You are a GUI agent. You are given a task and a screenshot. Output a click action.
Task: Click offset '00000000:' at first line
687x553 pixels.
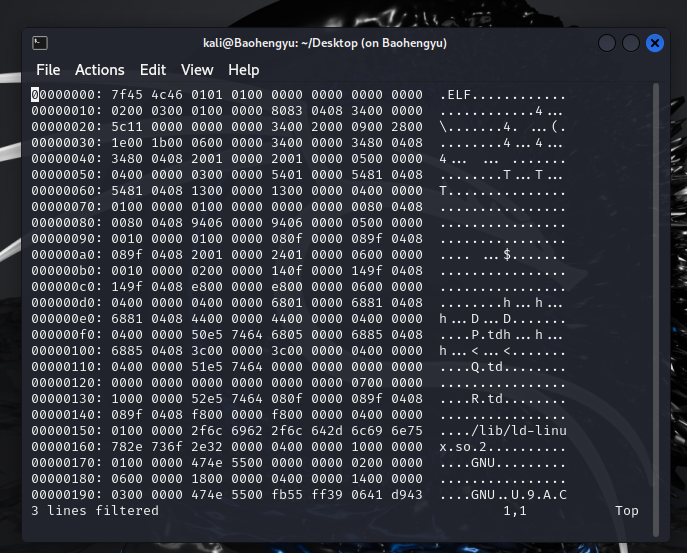coord(67,95)
